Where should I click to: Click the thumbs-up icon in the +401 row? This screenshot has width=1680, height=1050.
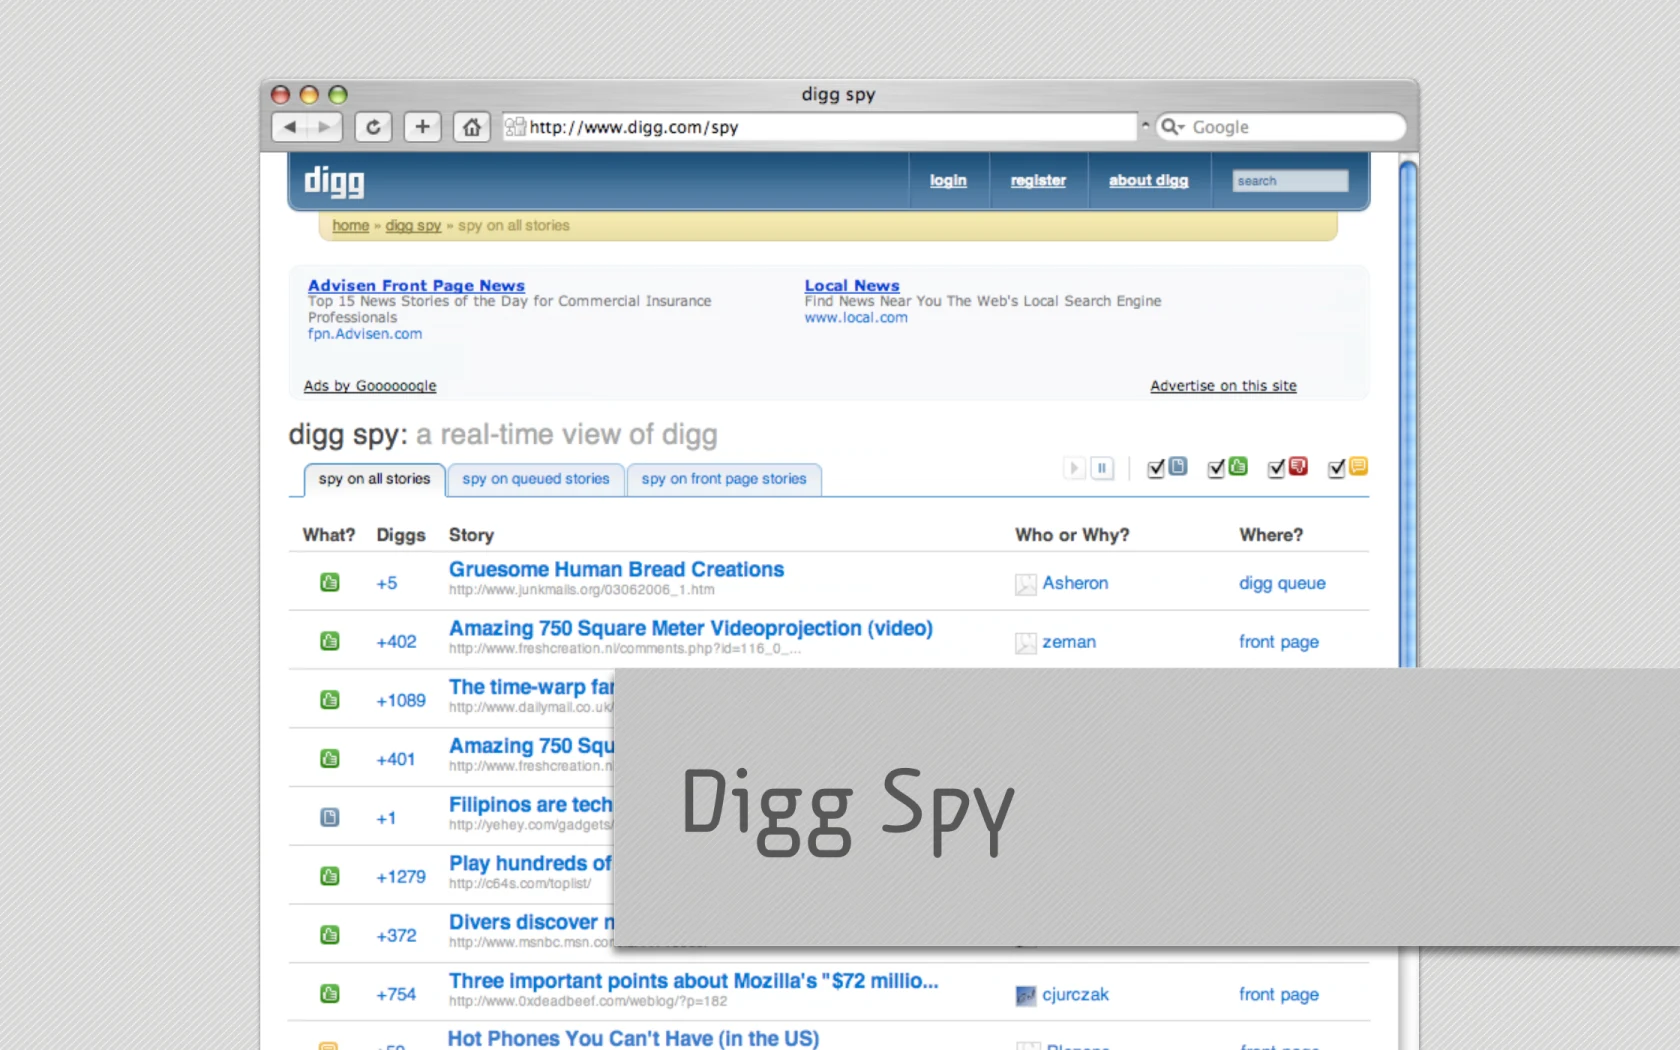pyautogui.click(x=329, y=759)
